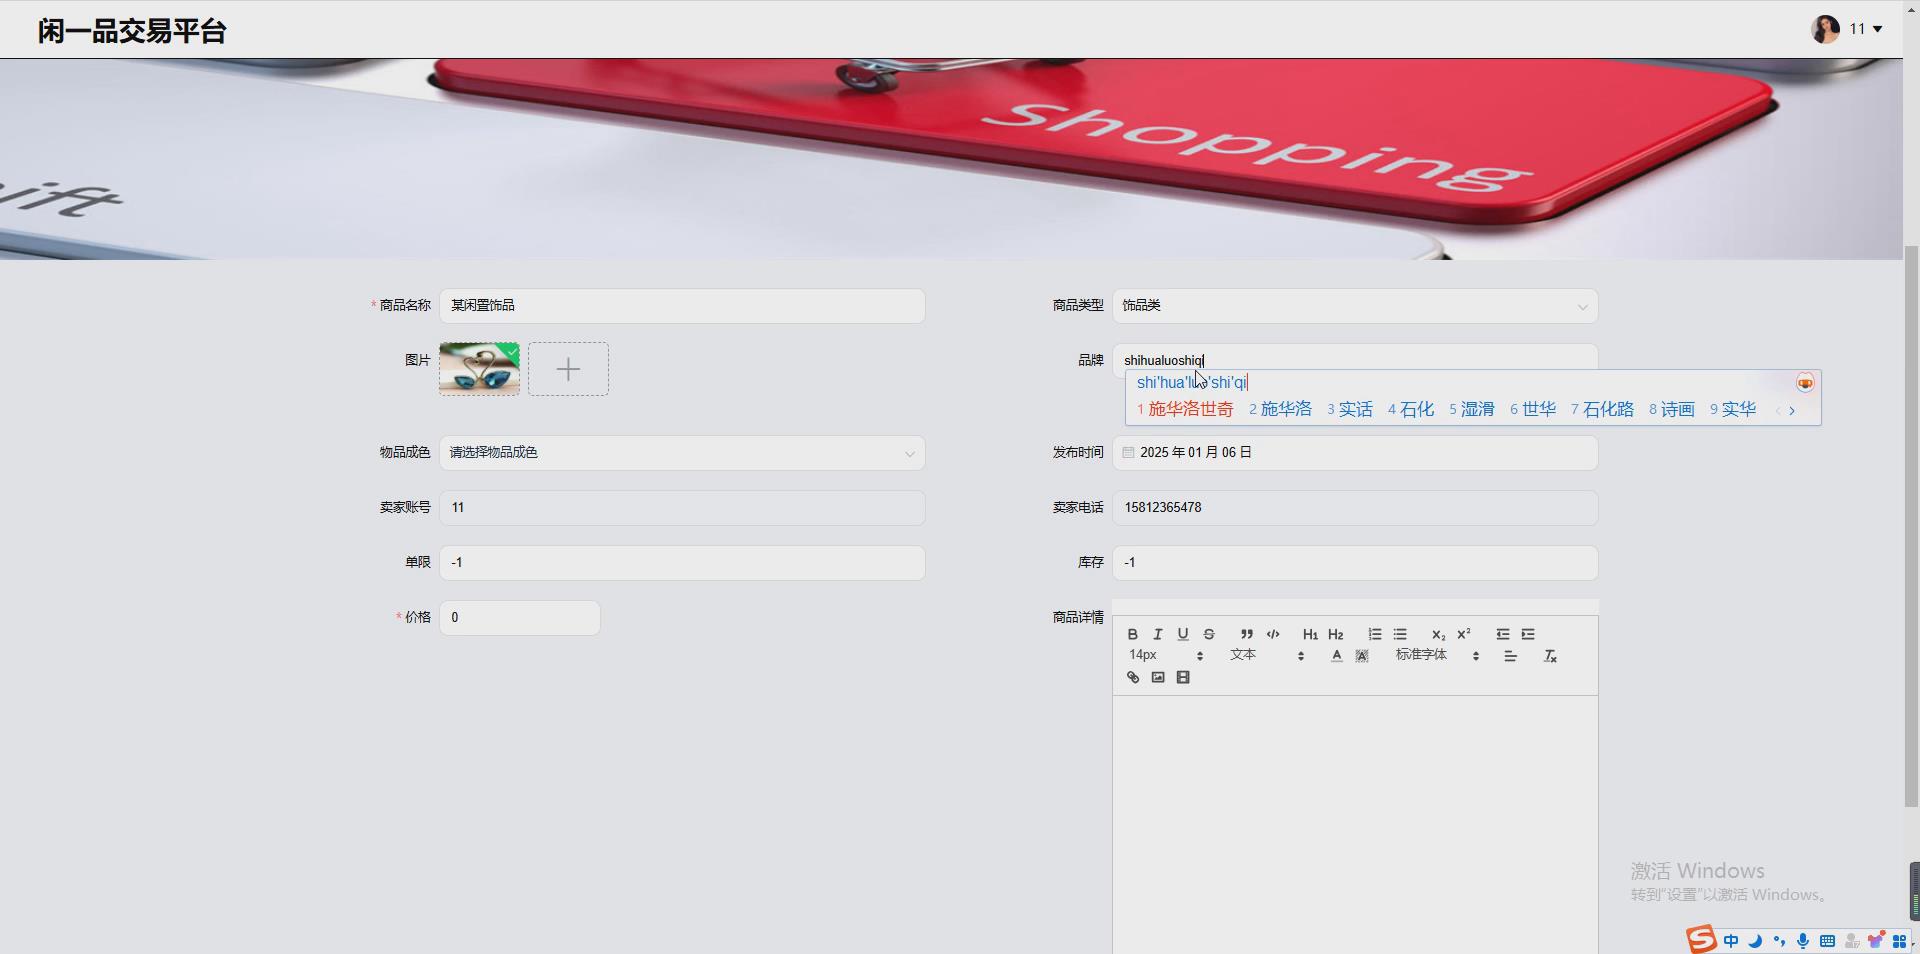Open the uploaded jewelry image thumbnail
The image size is (1920, 954).
pos(479,369)
